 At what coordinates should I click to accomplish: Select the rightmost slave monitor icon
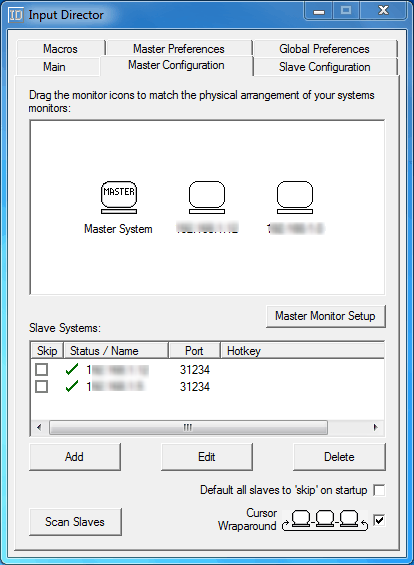pyautogui.click(x=295, y=197)
